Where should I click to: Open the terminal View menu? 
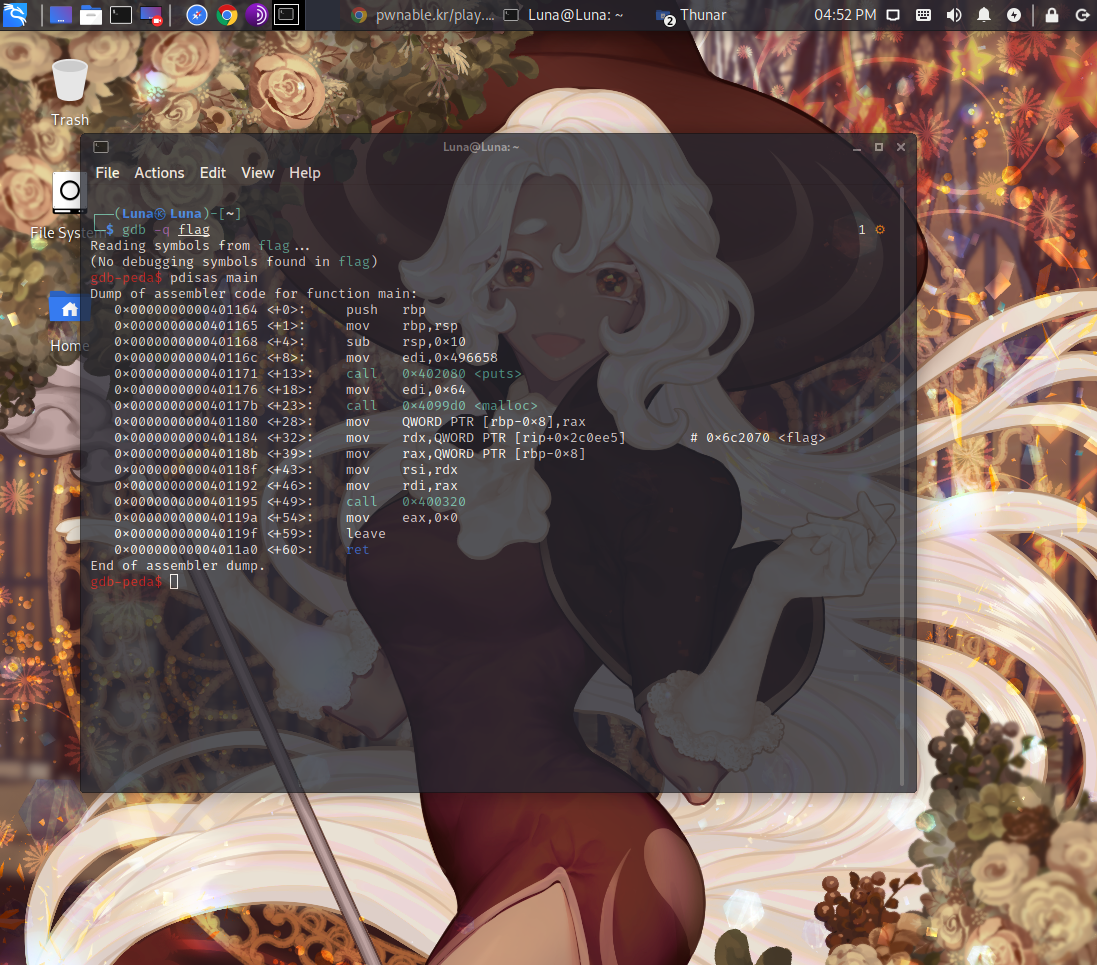coord(257,173)
